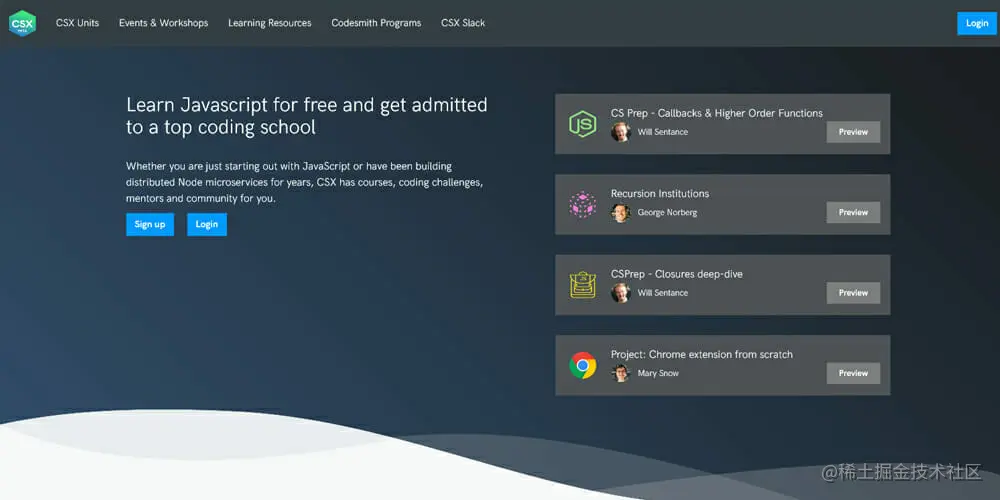Viewport: 1000px width, 500px height.
Task: Click the paragraph starting Whether you are
Action: [x=305, y=182]
